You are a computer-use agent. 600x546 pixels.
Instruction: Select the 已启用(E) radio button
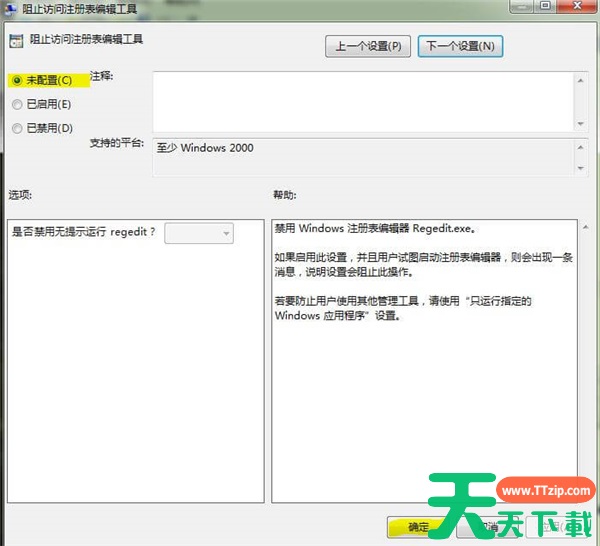tap(17, 104)
